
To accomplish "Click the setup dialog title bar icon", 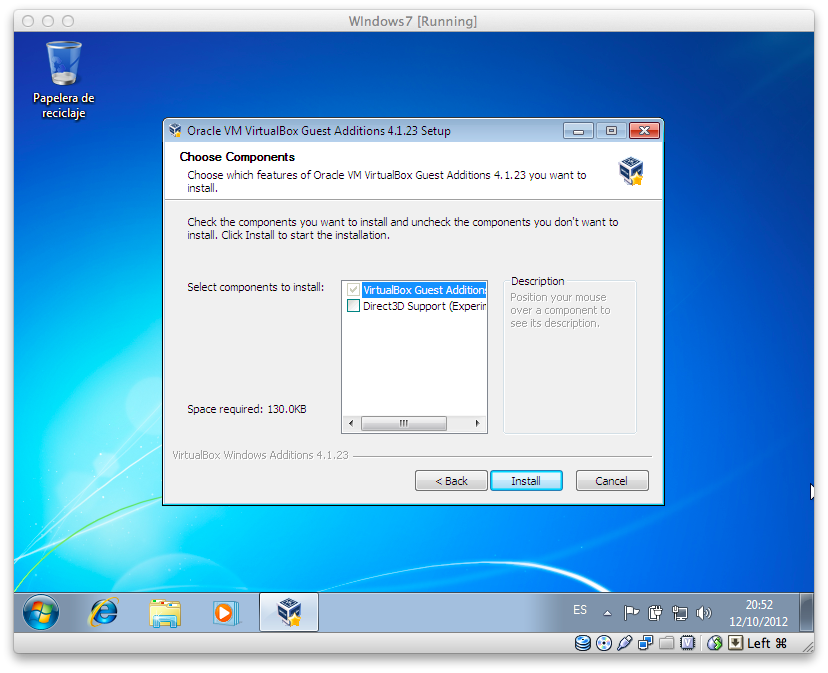I will click(175, 130).
